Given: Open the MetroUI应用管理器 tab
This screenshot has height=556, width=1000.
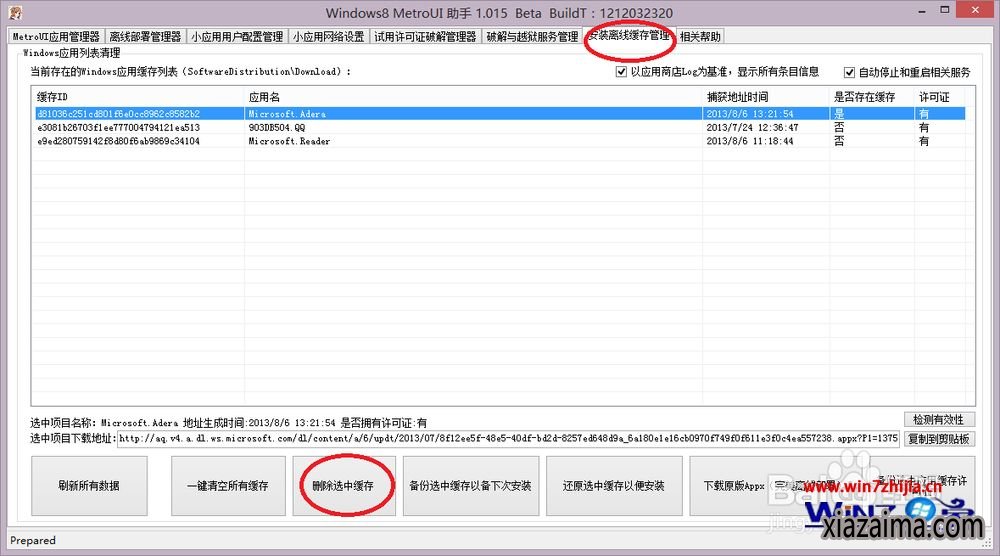Looking at the screenshot, I should 56,37.
